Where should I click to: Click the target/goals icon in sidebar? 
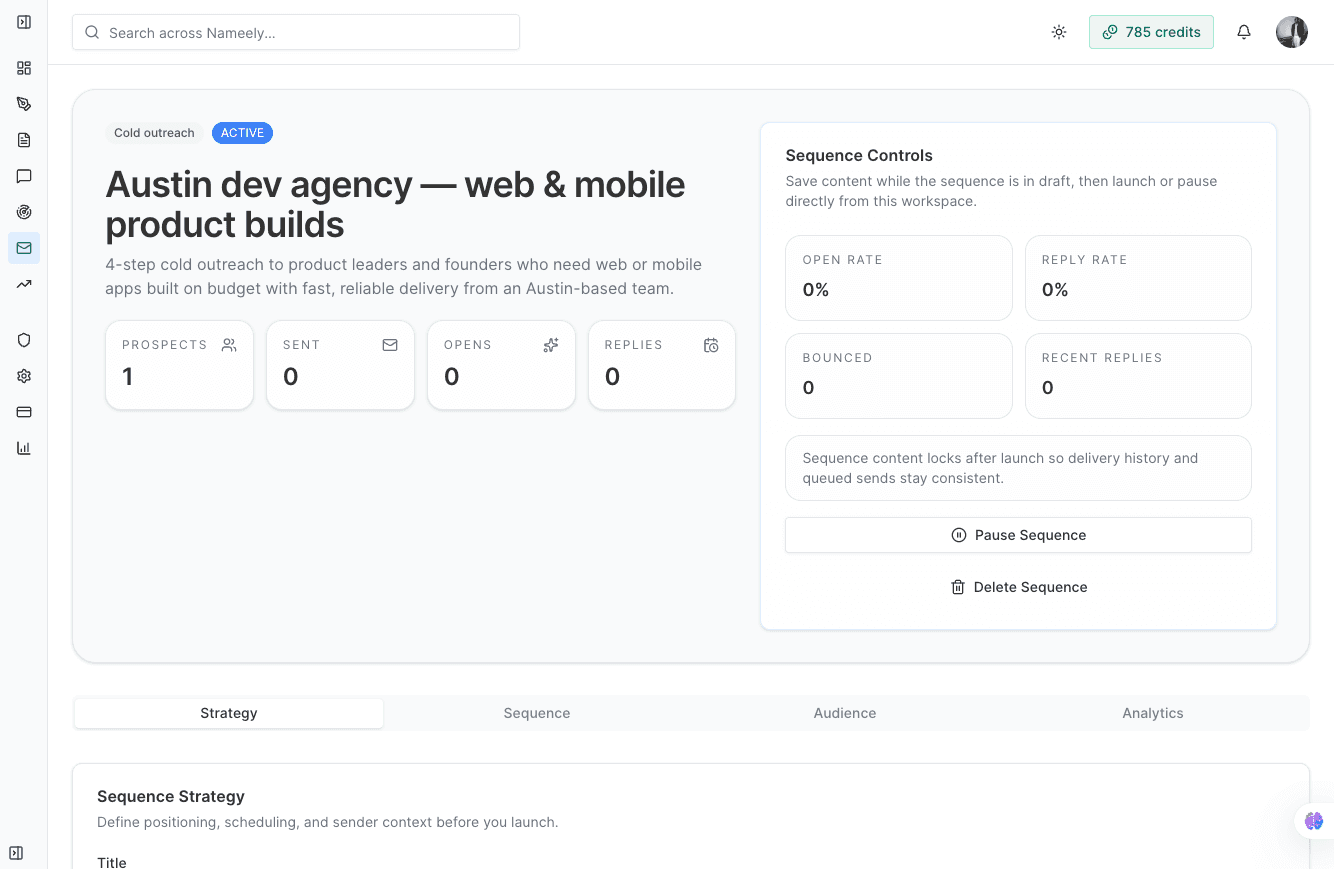(24, 211)
